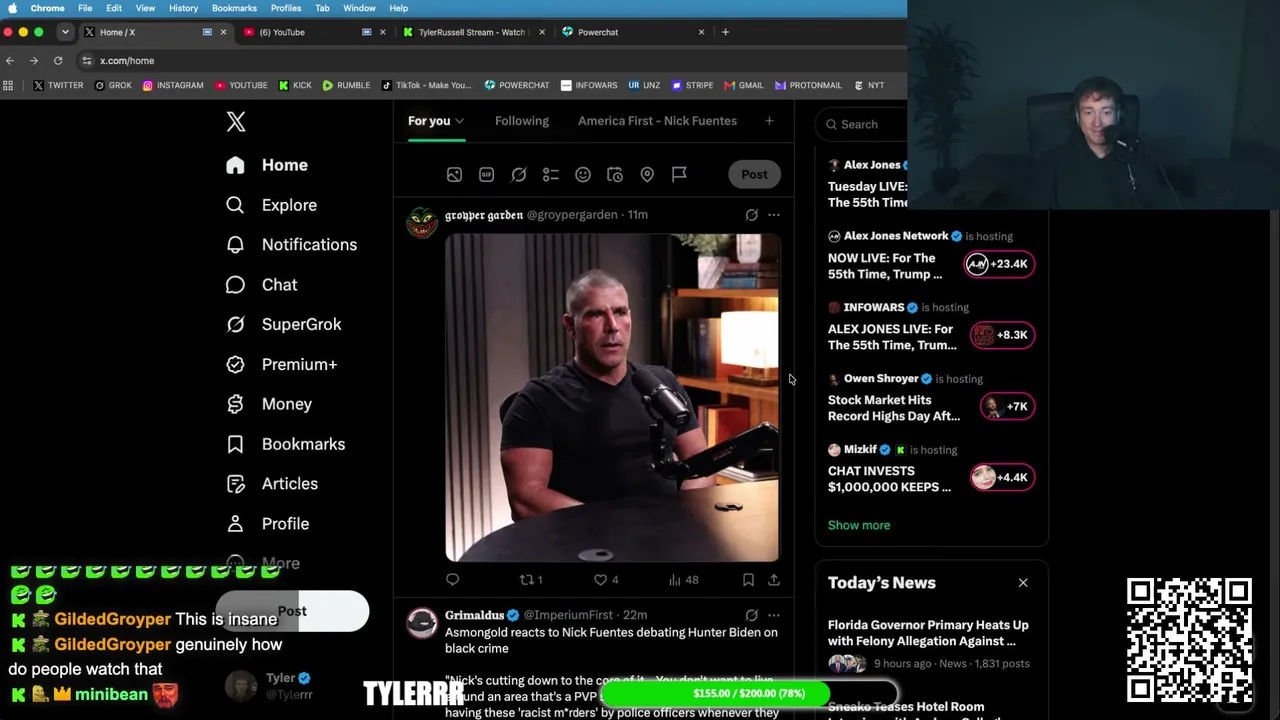Open Chat in the X sidebar

(x=261, y=285)
